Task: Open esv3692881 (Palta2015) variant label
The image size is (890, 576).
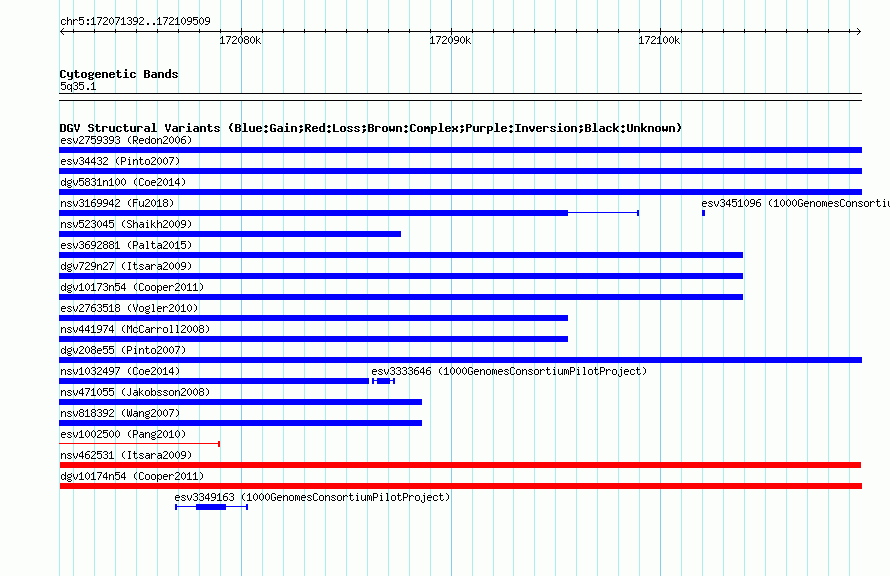Action: click(x=126, y=245)
